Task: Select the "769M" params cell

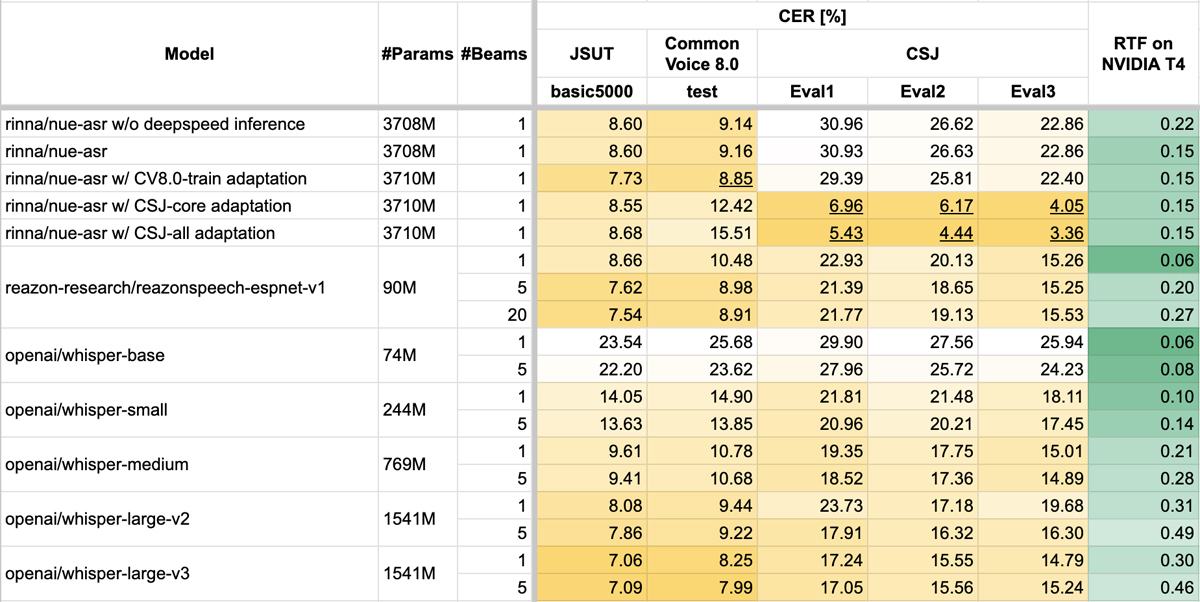Action: click(x=417, y=464)
